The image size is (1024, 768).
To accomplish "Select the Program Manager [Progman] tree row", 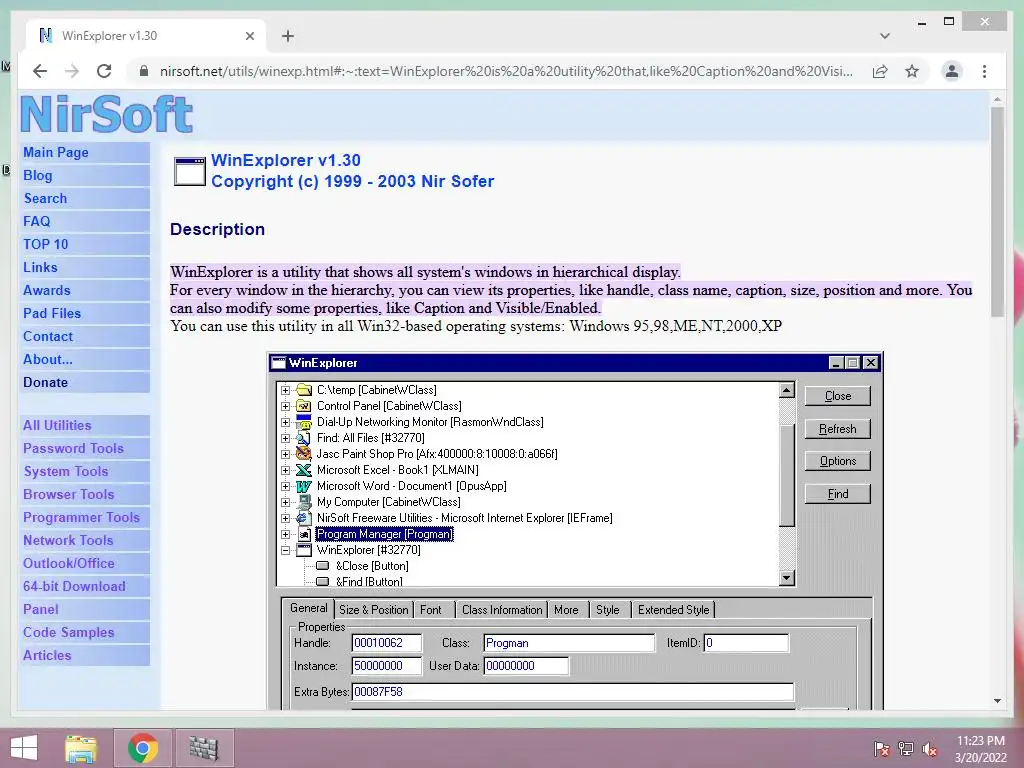I will [x=384, y=534].
